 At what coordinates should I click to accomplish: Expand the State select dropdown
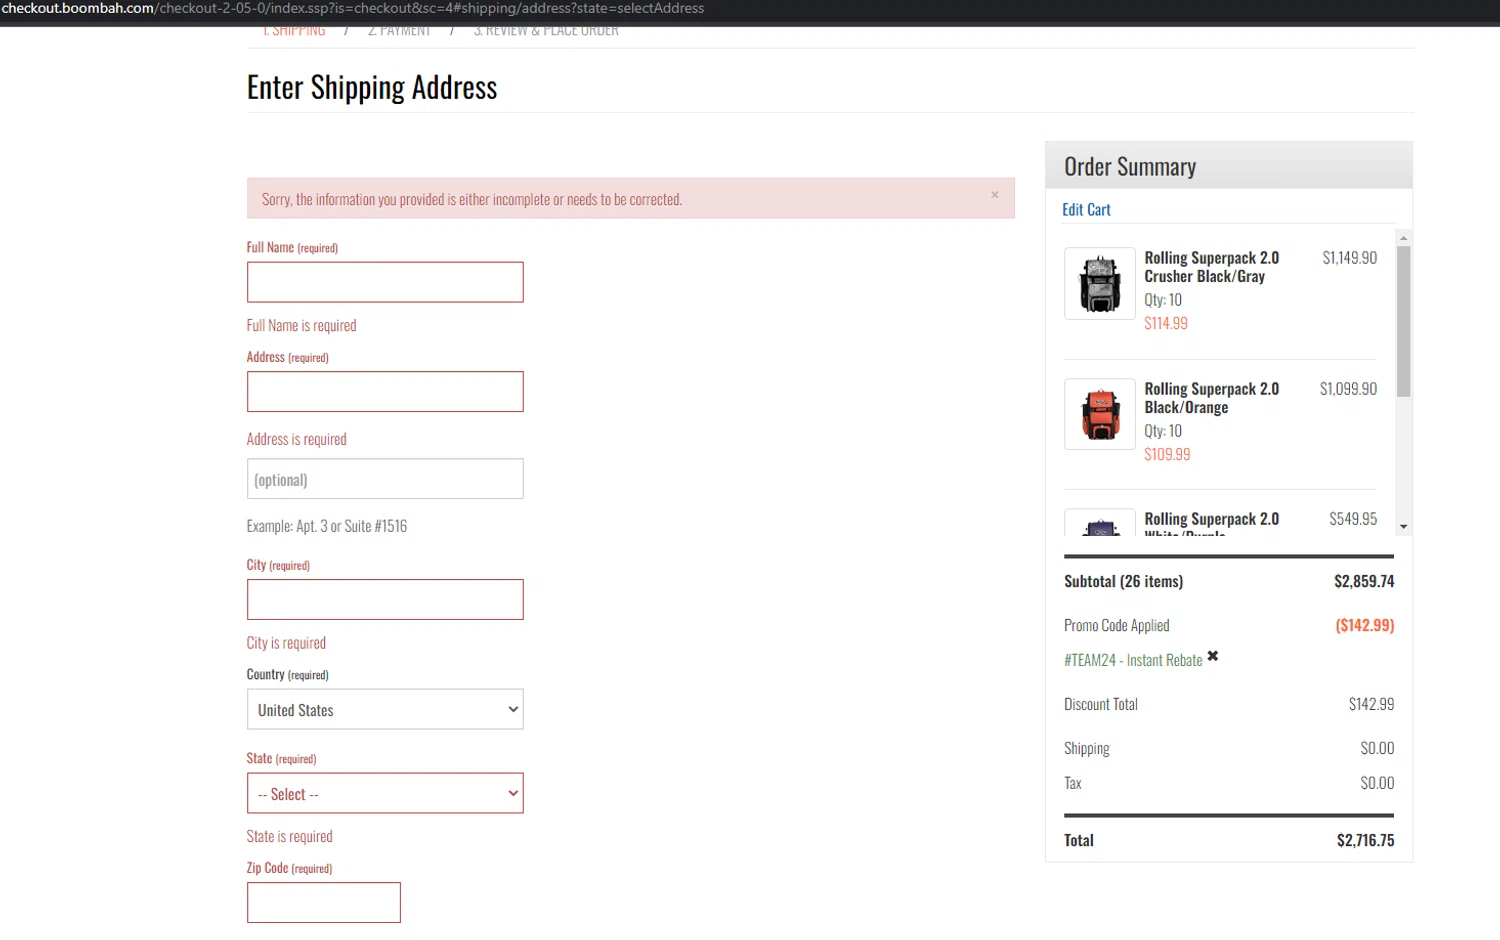(385, 794)
